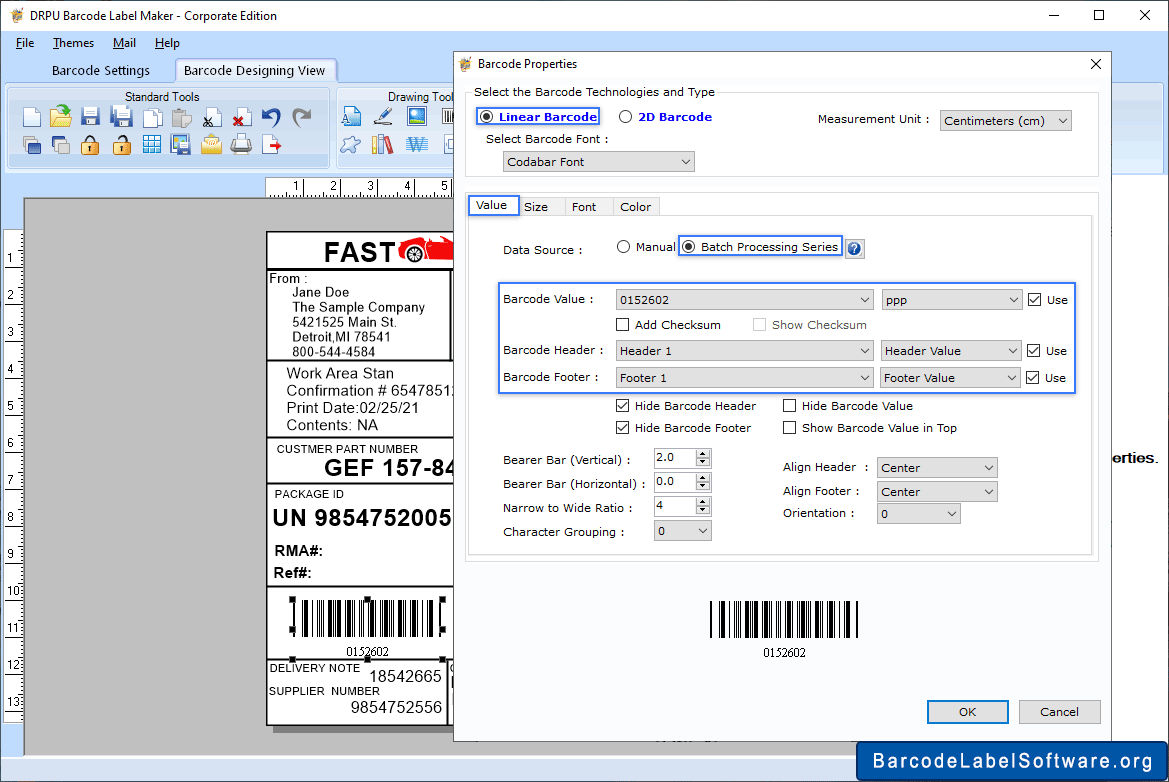Open the ppp series dropdown

[x=951, y=300]
